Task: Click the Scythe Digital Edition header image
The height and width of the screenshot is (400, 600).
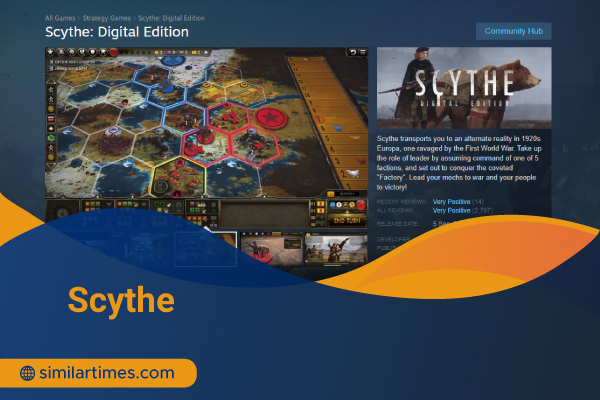Action: 464,88
